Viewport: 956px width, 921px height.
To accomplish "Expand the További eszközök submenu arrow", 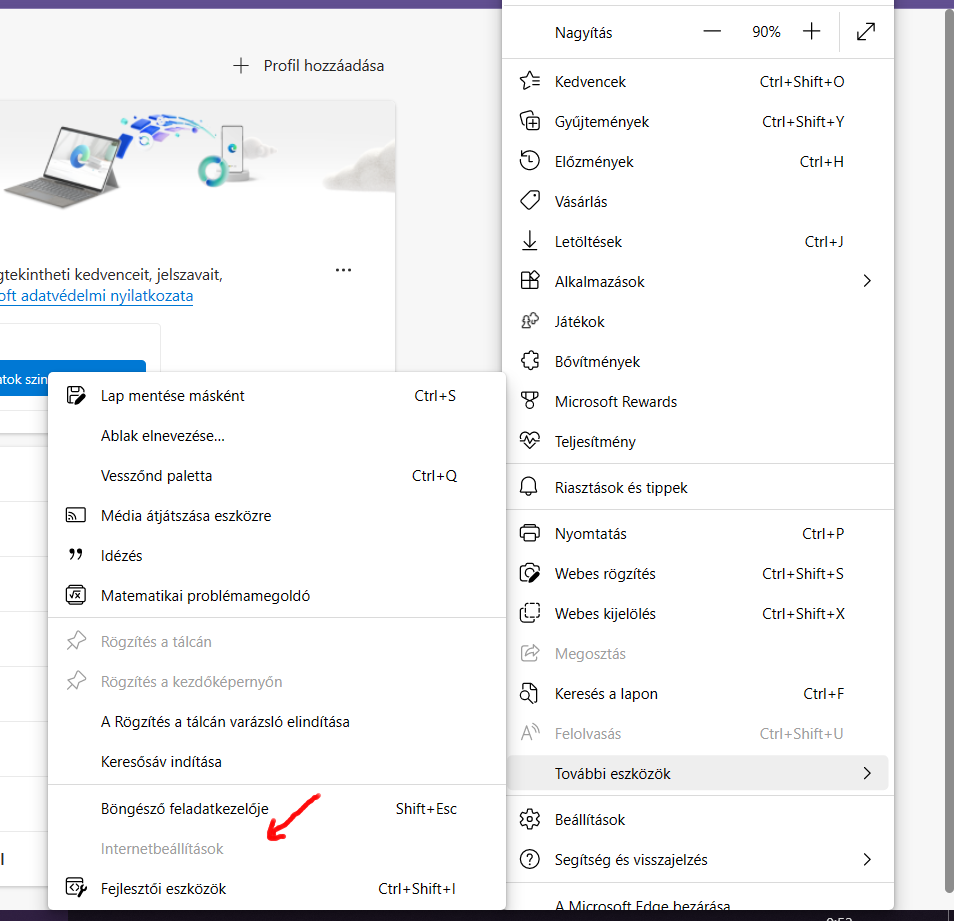I will point(867,773).
